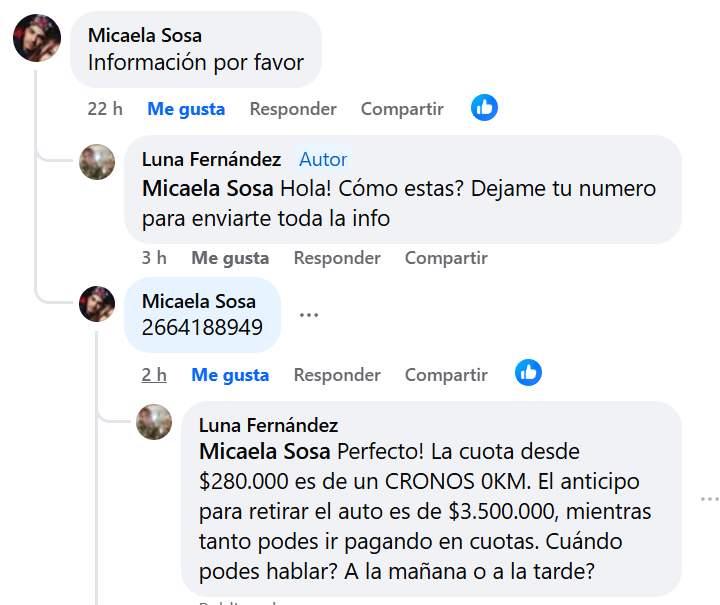Image resolution: width=720 pixels, height=605 pixels.
Task: Click Micaela Sosa's avatar on first comment
Action: tap(37, 40)
